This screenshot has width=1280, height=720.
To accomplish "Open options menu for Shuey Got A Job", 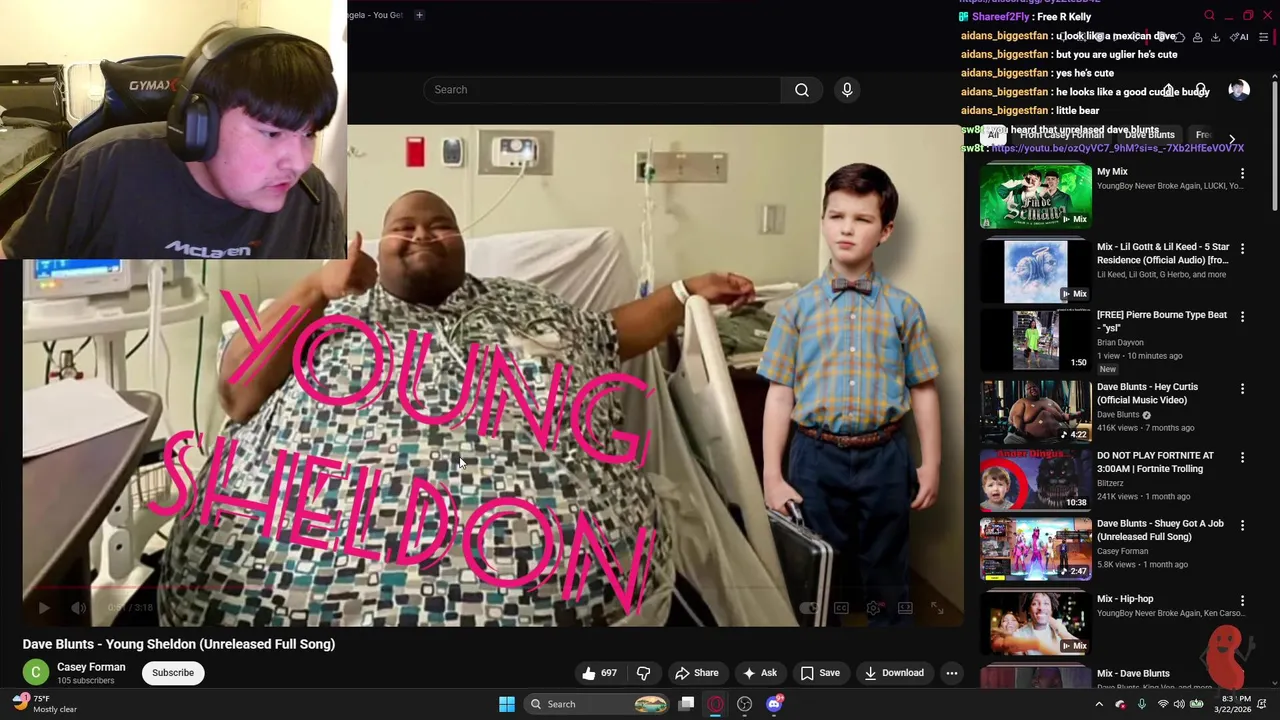I will (x=1242, y=525).
